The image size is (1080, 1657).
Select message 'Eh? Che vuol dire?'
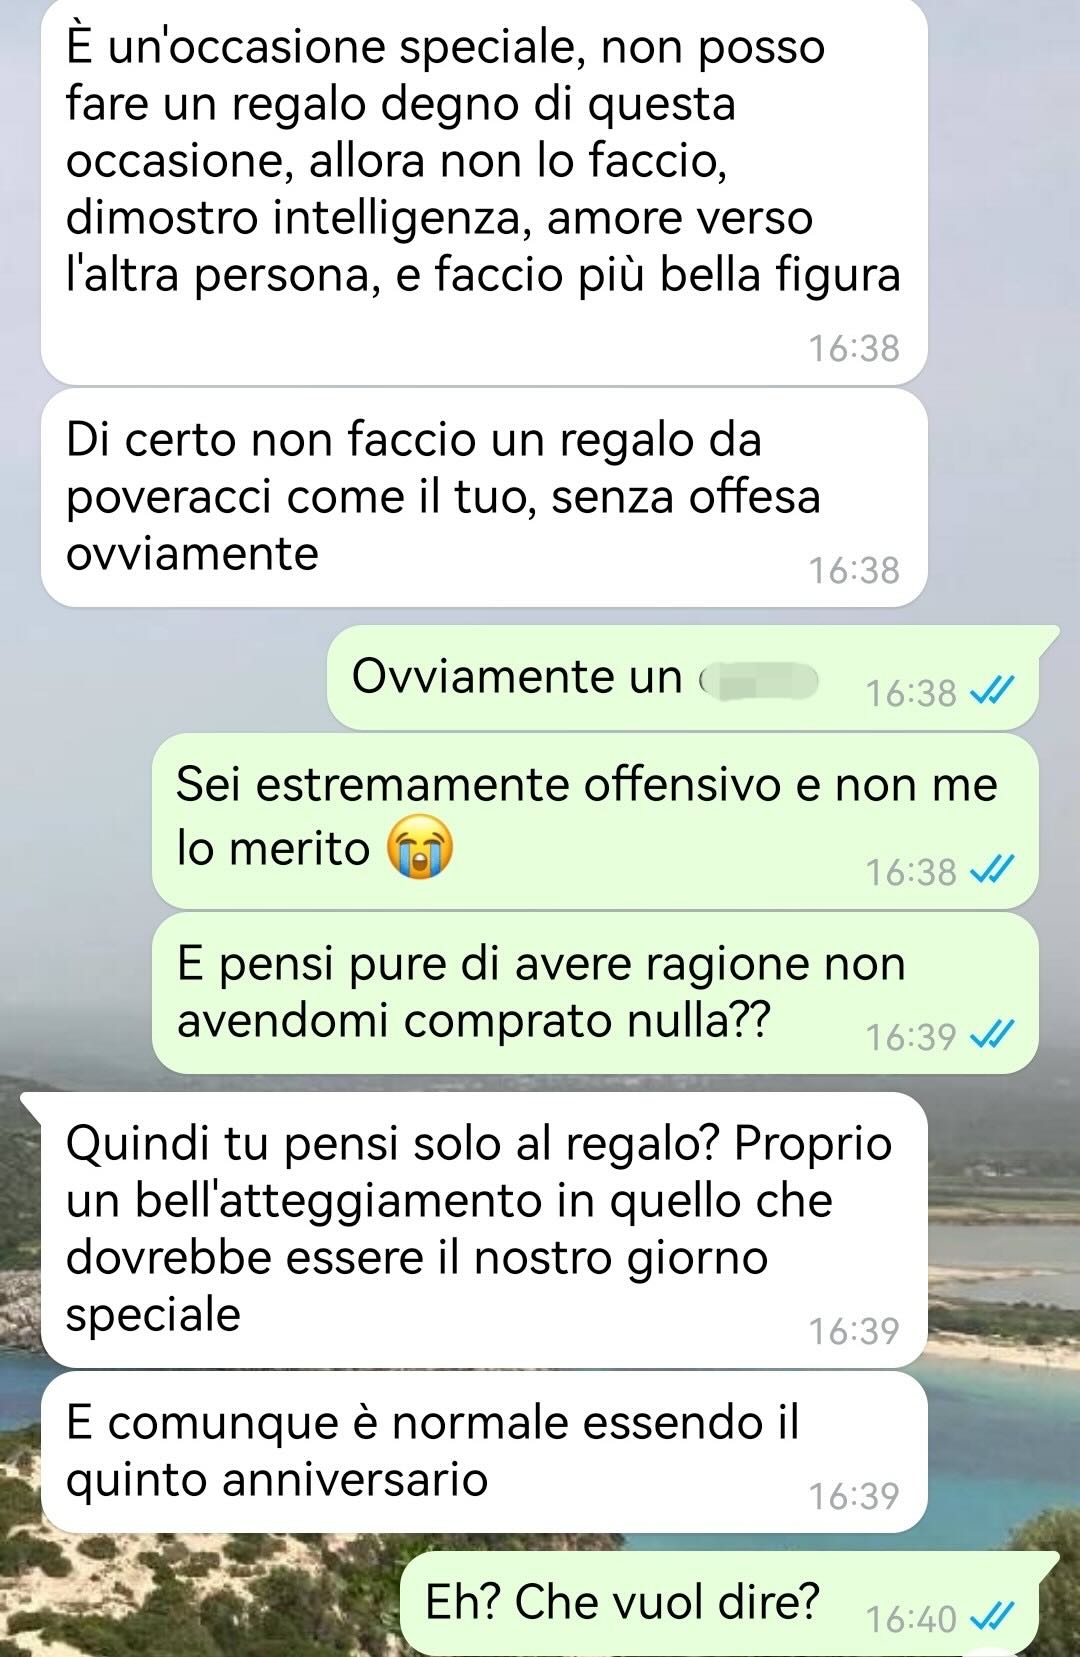[730, 1603]
